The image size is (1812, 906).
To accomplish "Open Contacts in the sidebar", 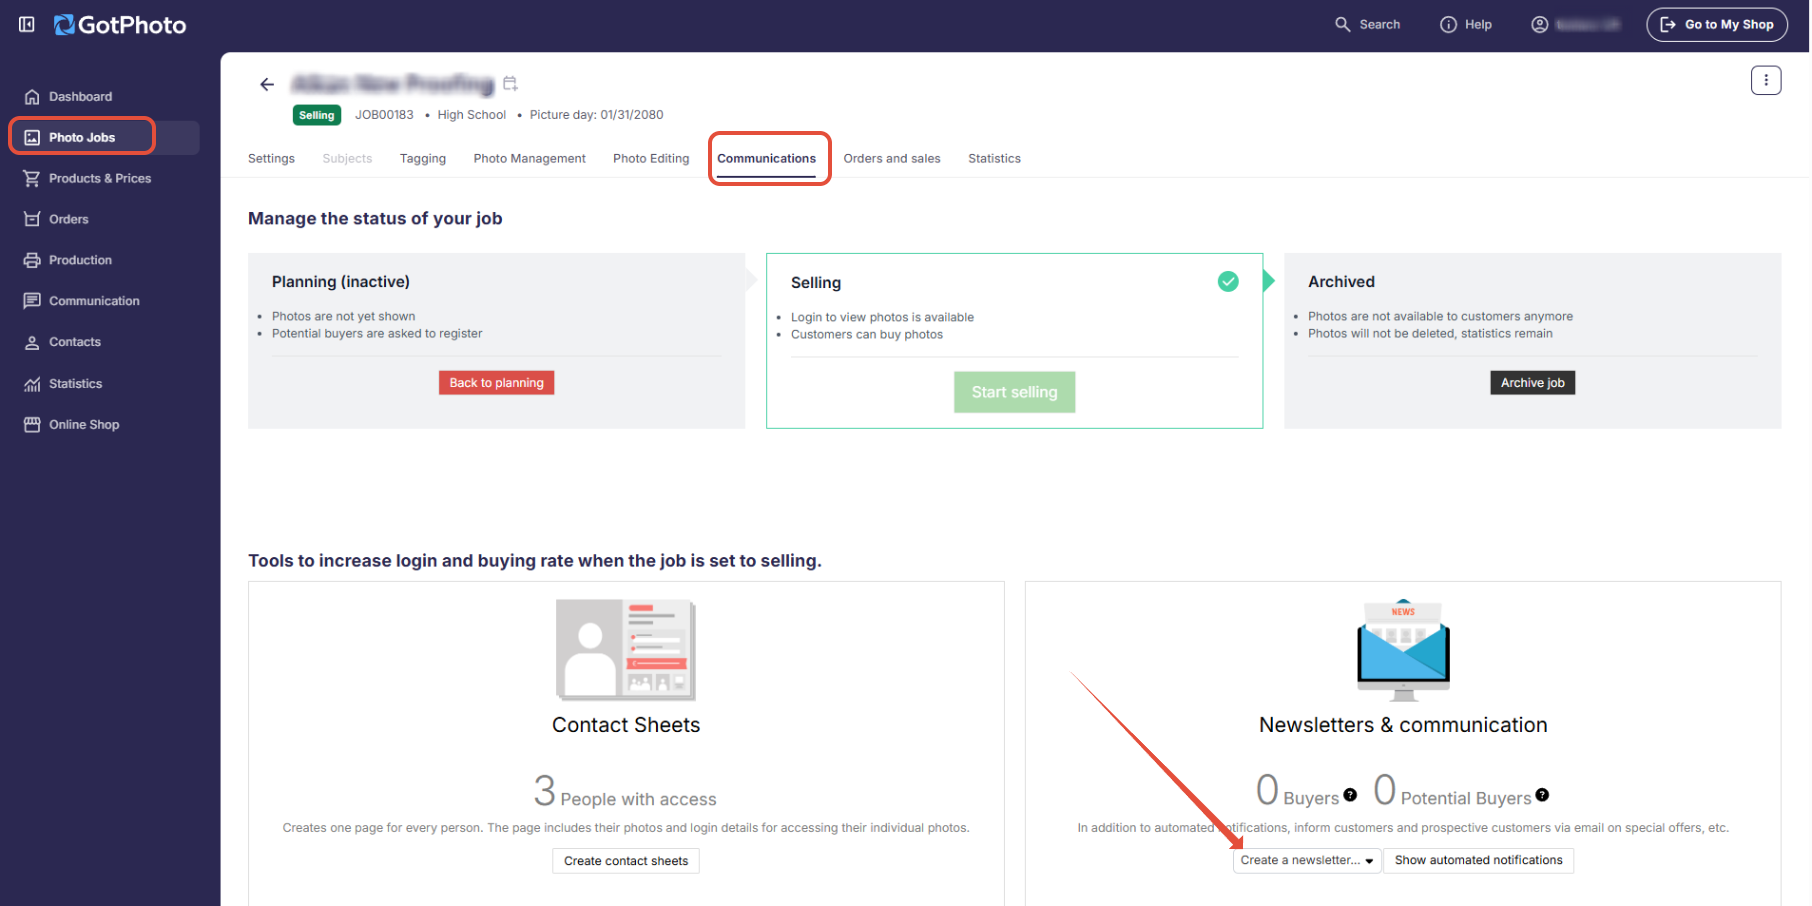I will coord(75,342).
